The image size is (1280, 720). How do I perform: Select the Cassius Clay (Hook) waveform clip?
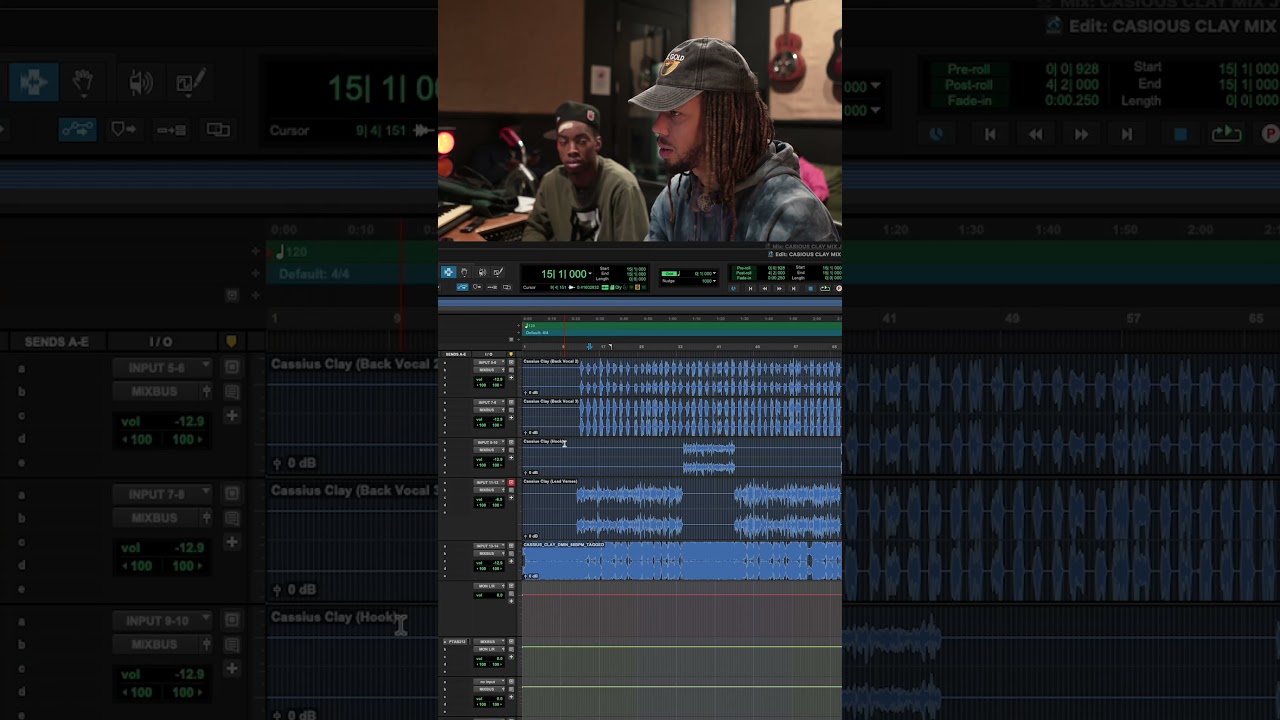tap(709, 458)
